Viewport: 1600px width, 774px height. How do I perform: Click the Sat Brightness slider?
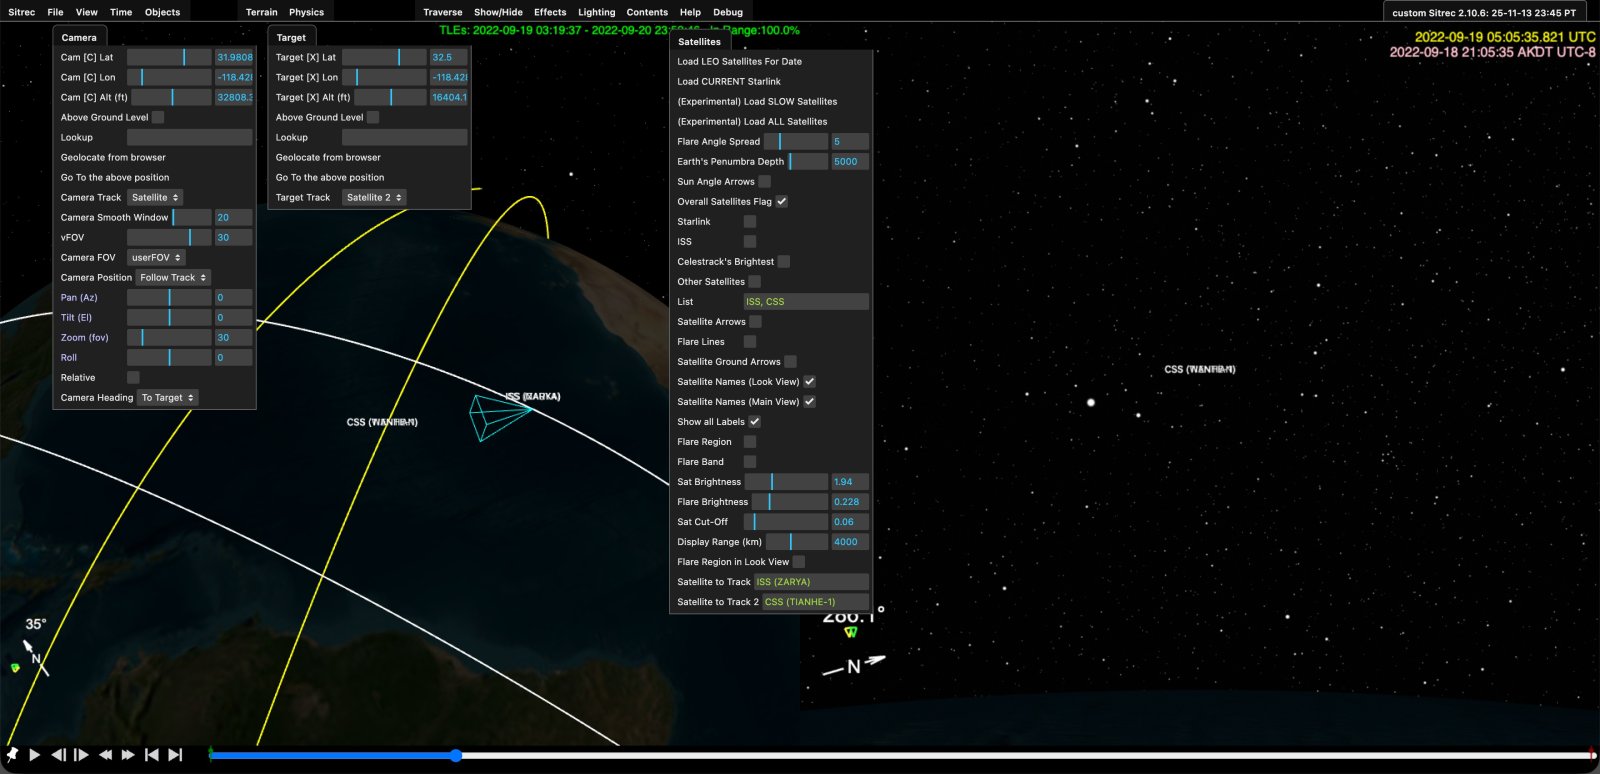point(786,481)
